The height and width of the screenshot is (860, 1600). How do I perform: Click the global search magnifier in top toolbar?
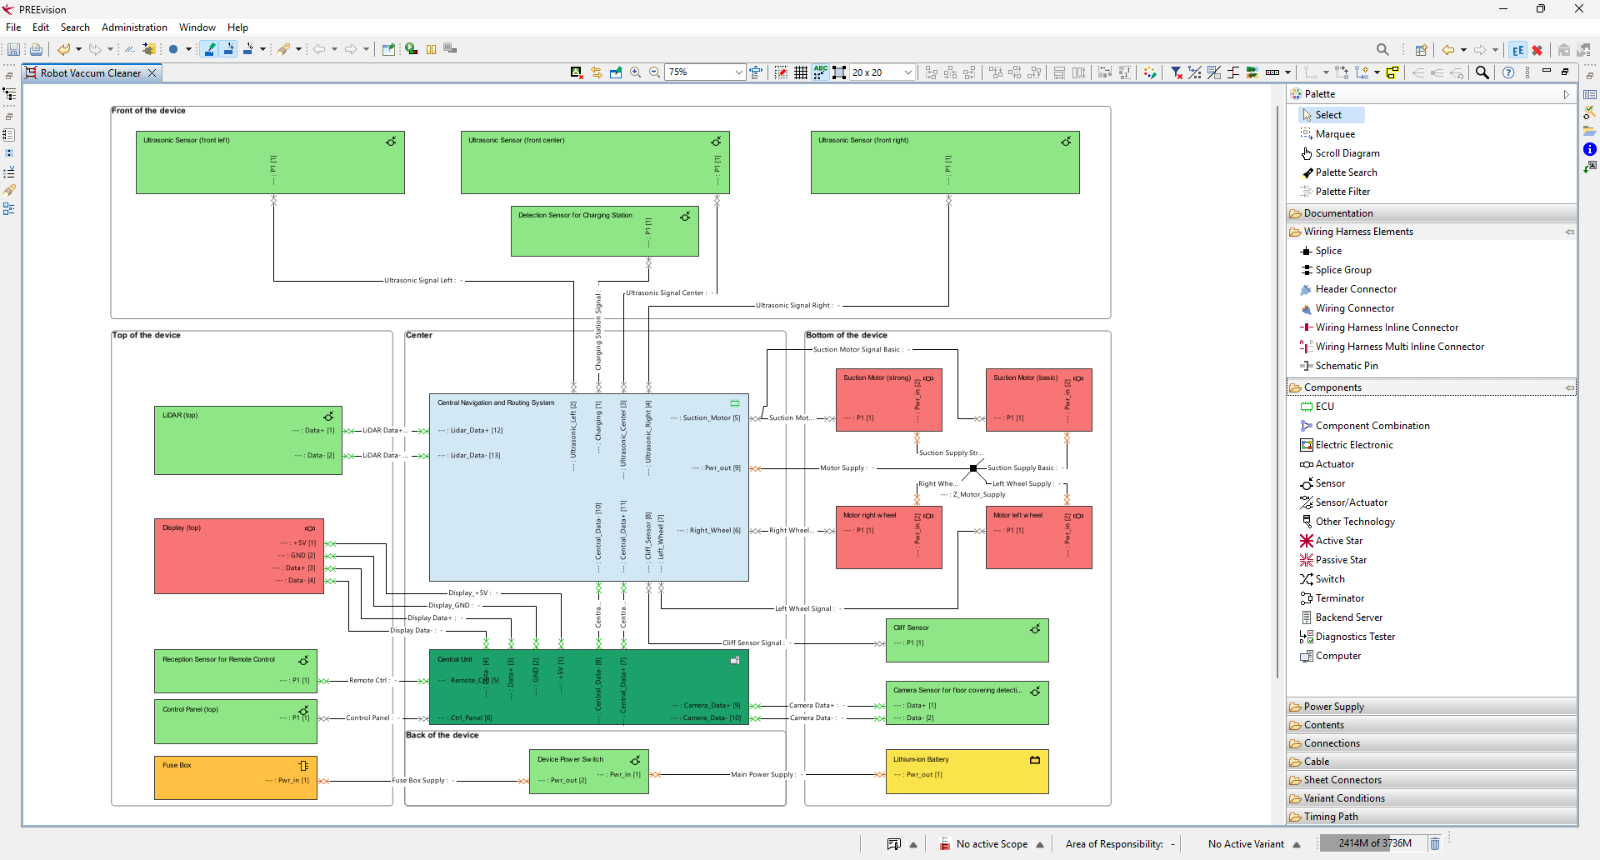[1383, 49]
